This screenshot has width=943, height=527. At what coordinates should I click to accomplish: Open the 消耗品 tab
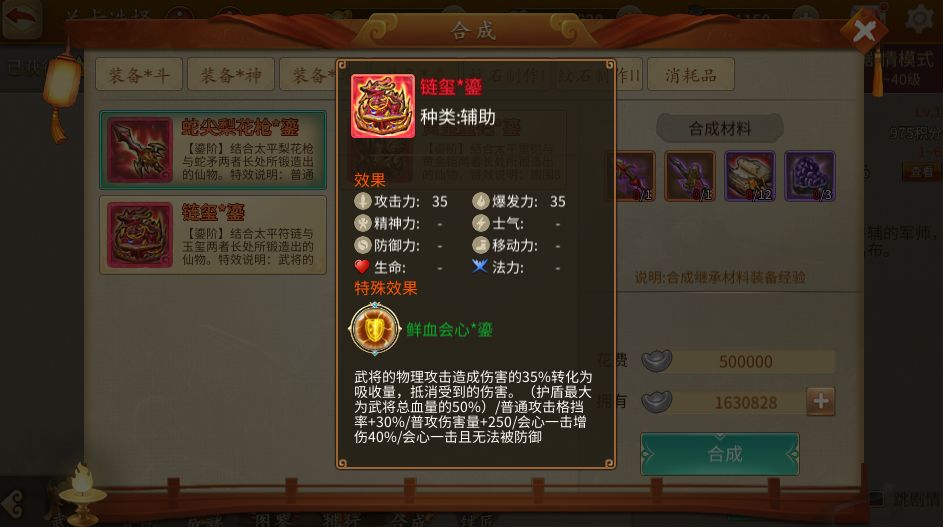point(690,75)
